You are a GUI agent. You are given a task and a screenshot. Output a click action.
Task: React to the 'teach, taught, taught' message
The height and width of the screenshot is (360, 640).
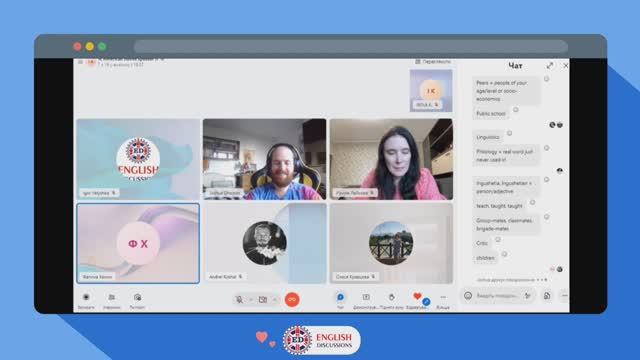[x=532, y=202]
